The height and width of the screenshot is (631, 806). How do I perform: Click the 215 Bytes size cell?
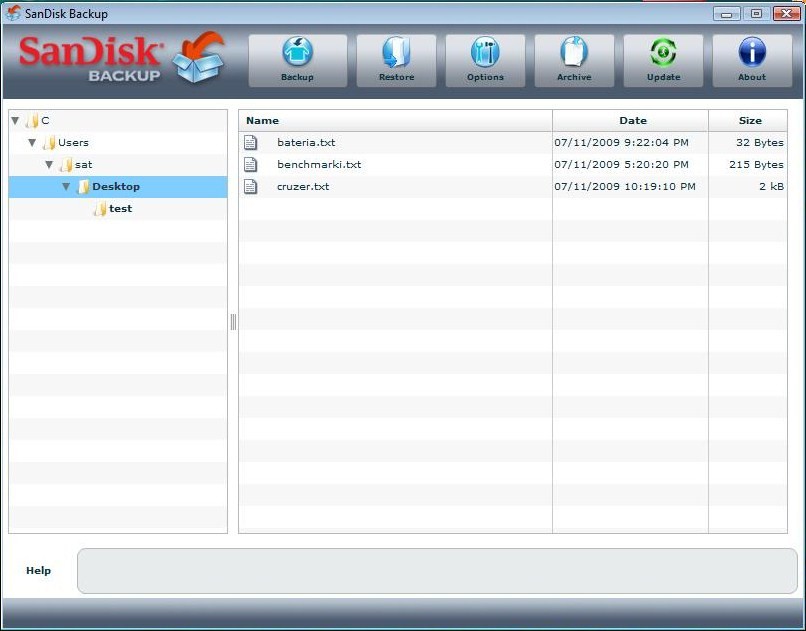tap(757, 164)
